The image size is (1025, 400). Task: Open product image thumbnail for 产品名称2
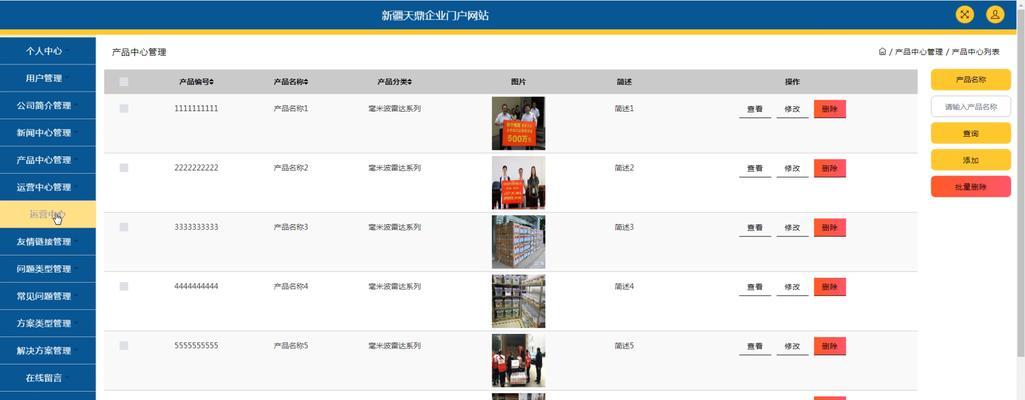click(x=518, y=182)
